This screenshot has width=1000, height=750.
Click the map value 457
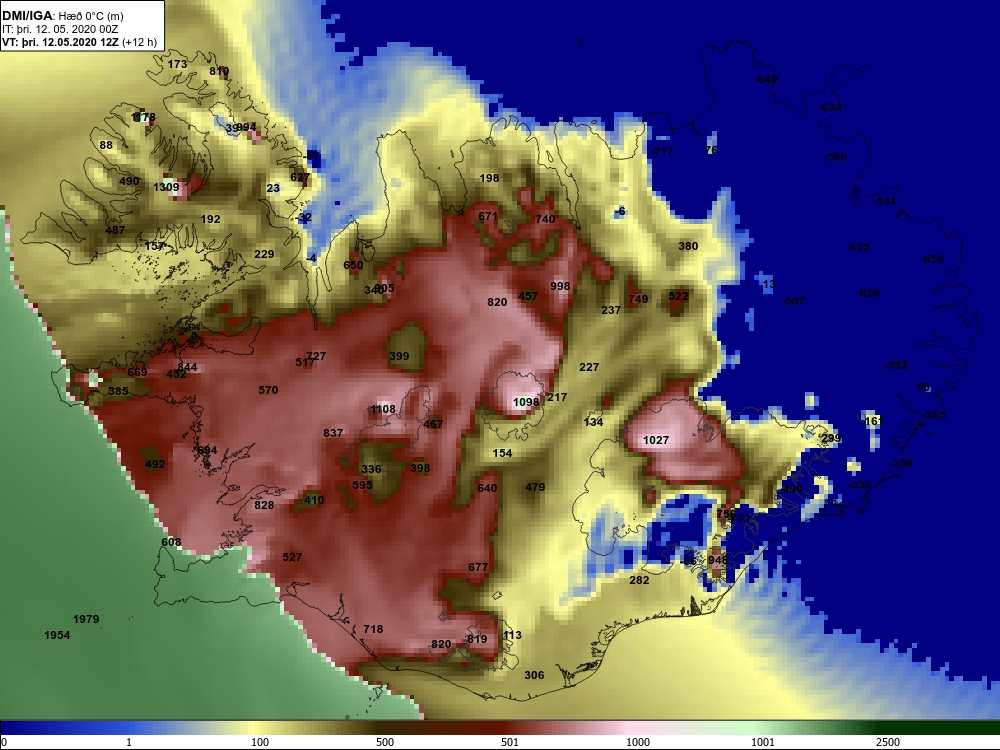pos(527,296)
